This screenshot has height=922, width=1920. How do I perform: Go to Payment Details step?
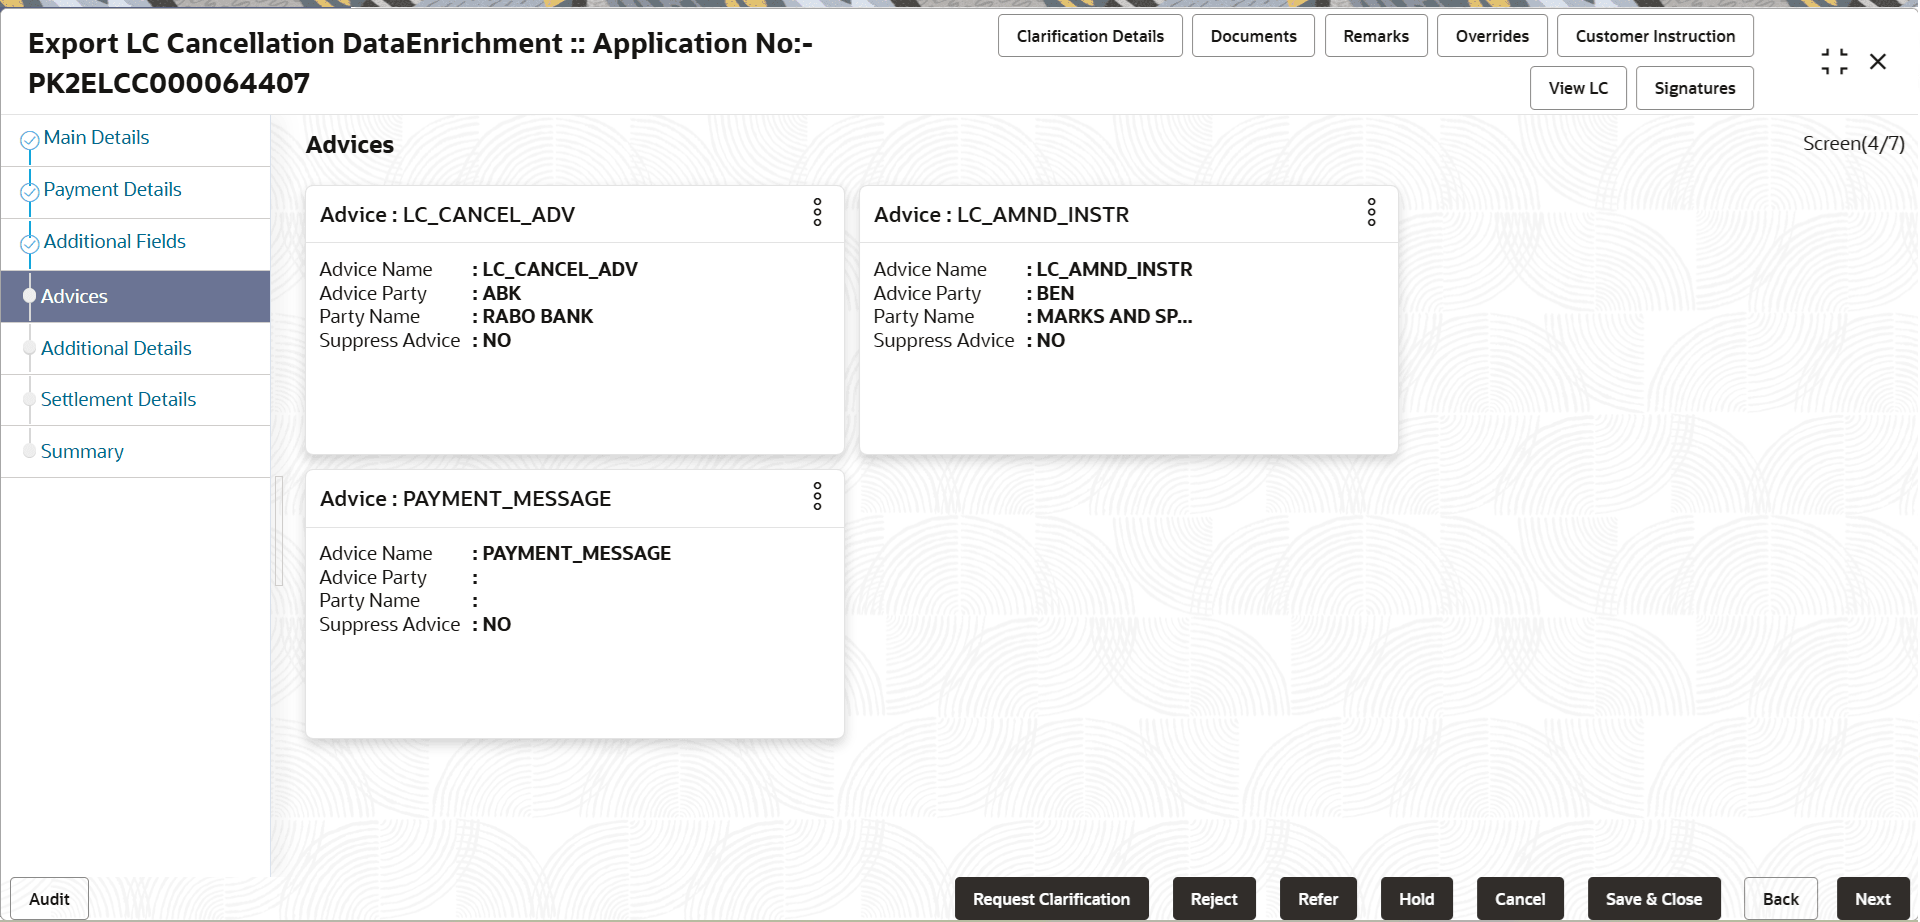(112, 190)
